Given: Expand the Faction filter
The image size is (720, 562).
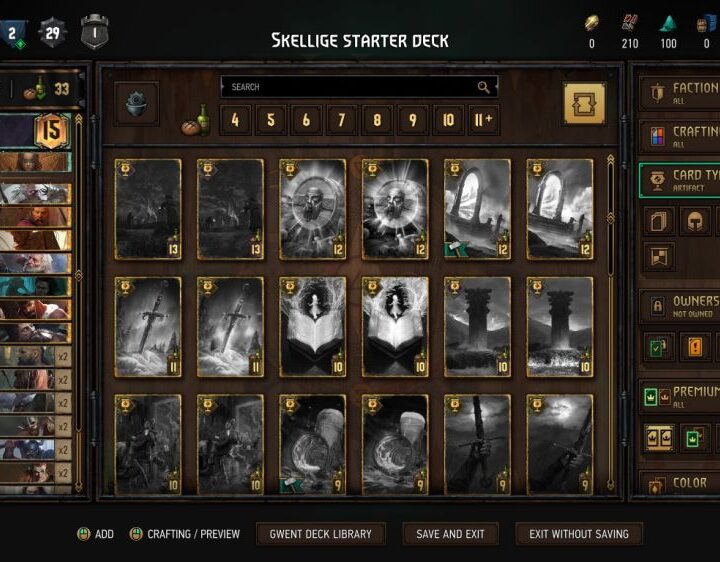Looking at the screenshot, I should pos(680,93).
